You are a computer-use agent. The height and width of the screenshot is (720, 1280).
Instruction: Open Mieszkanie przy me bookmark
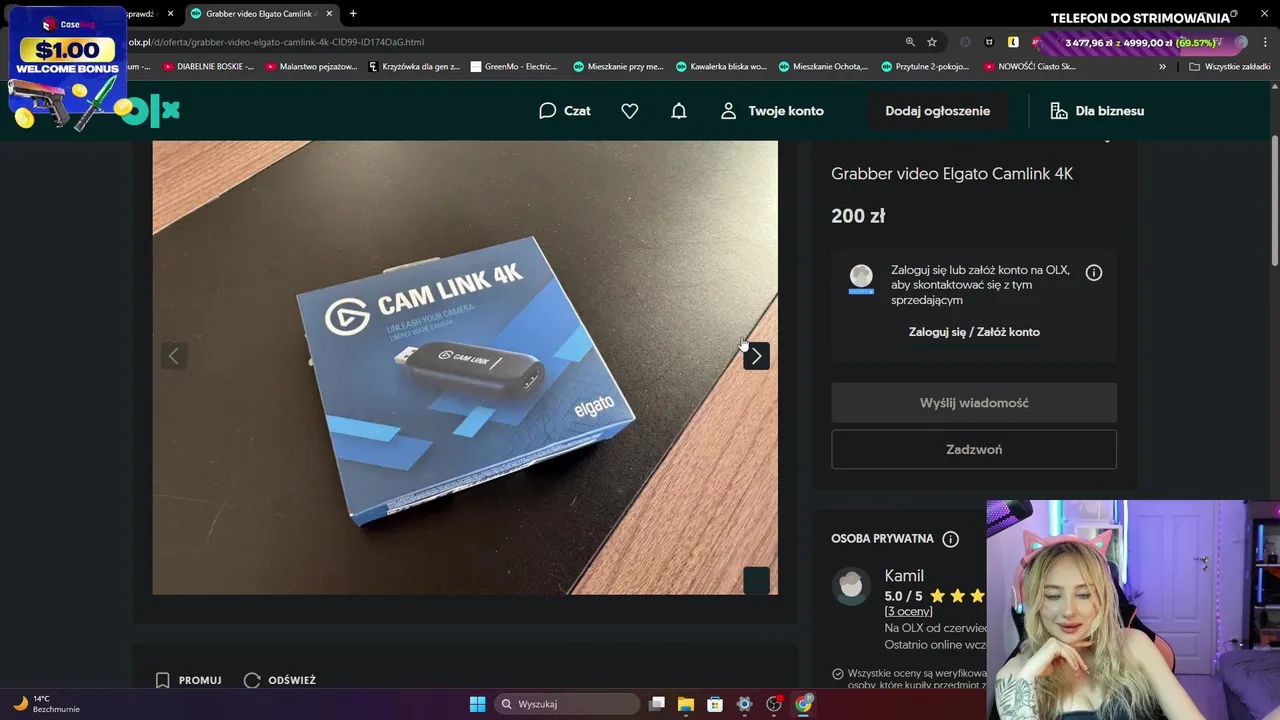618,67
